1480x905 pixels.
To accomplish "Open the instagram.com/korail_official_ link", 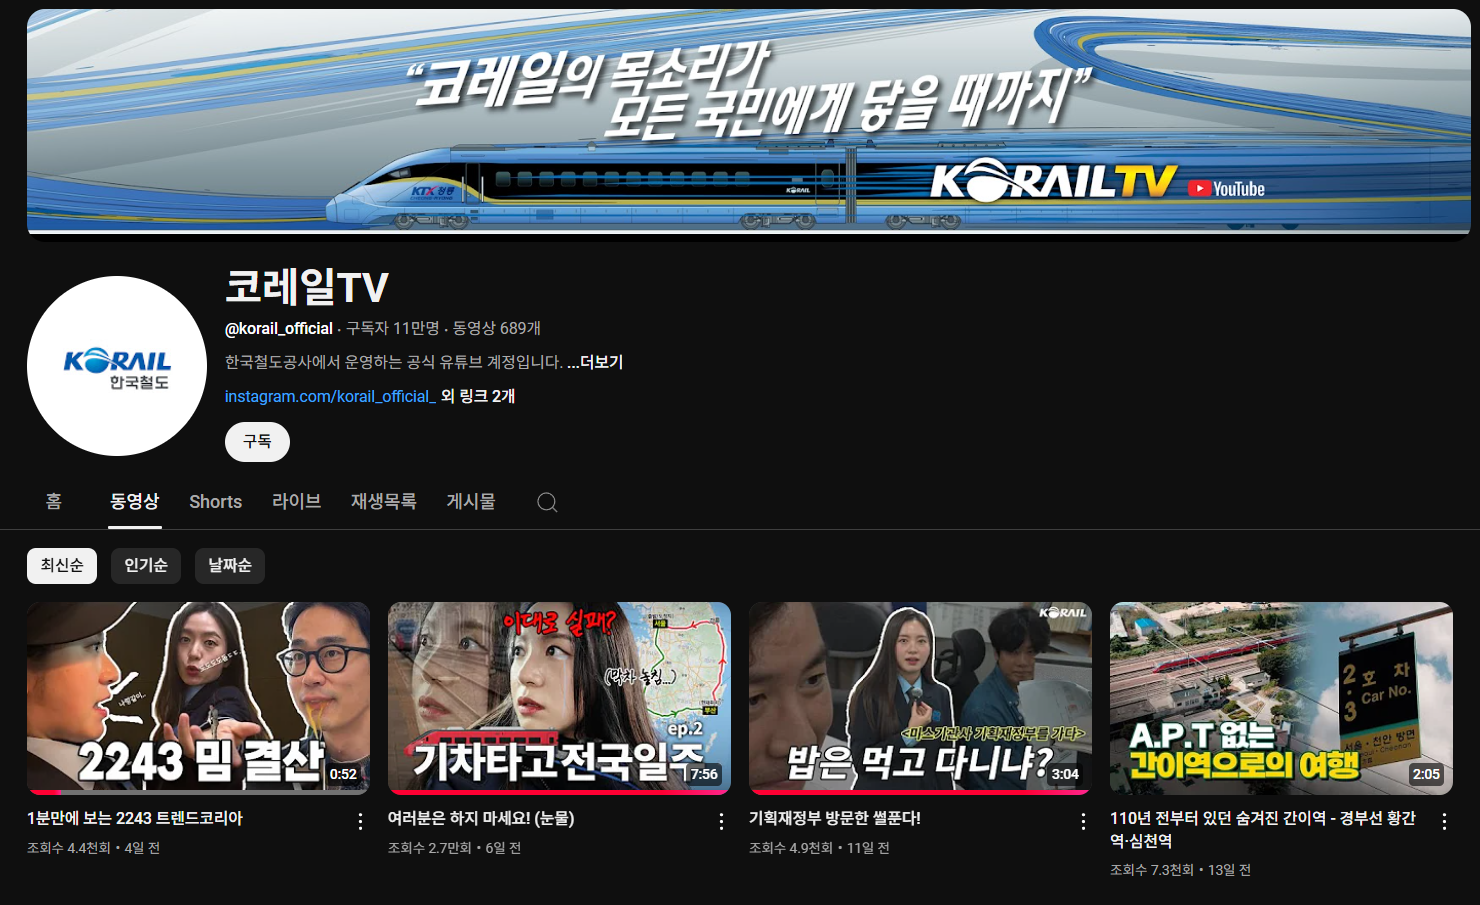I will (330, 396).
